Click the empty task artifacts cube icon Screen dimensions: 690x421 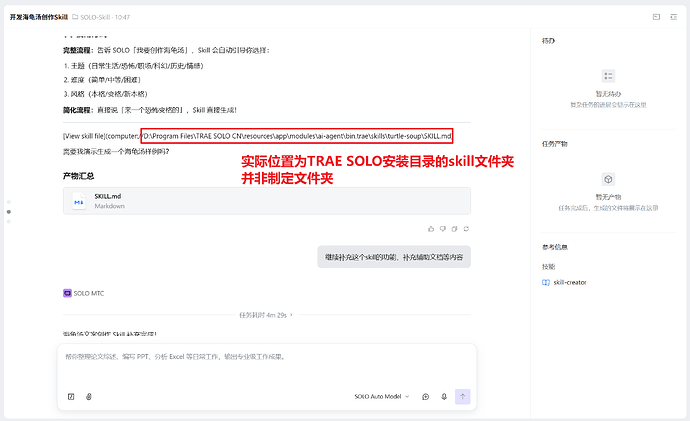pyautogui.click(x=608, y=179)
